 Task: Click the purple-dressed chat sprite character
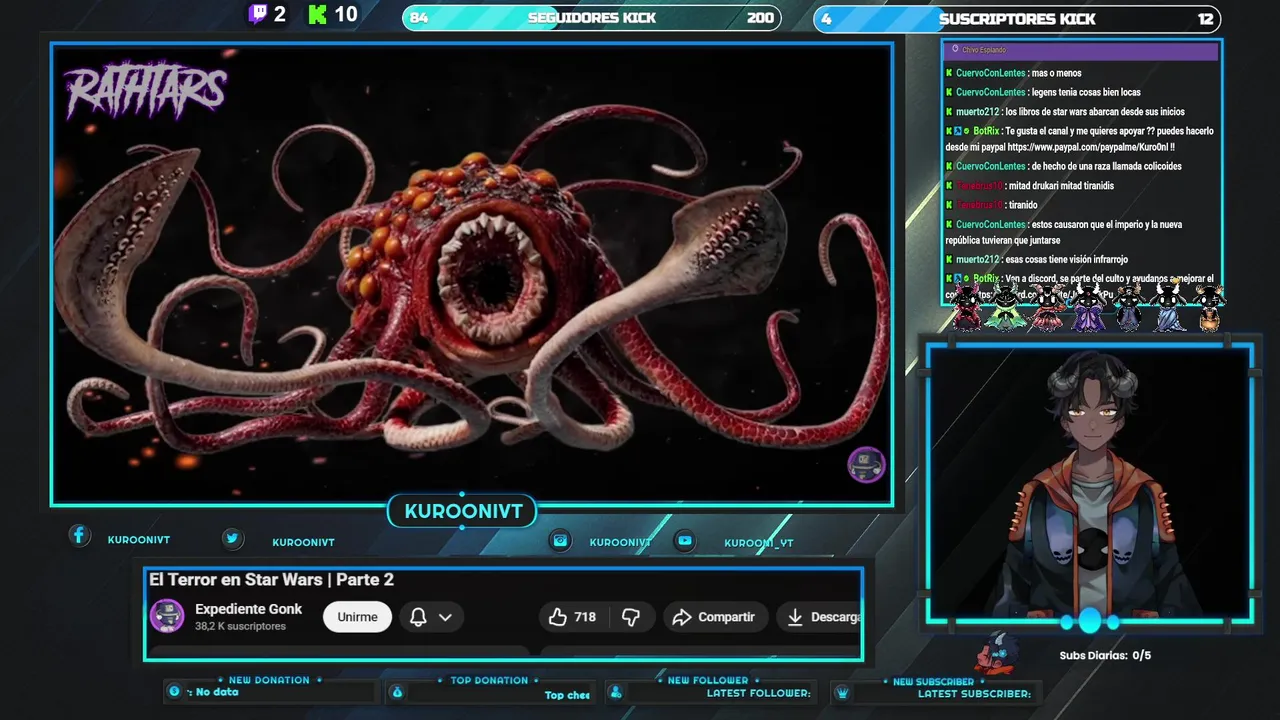click(x=1088, y=307)
